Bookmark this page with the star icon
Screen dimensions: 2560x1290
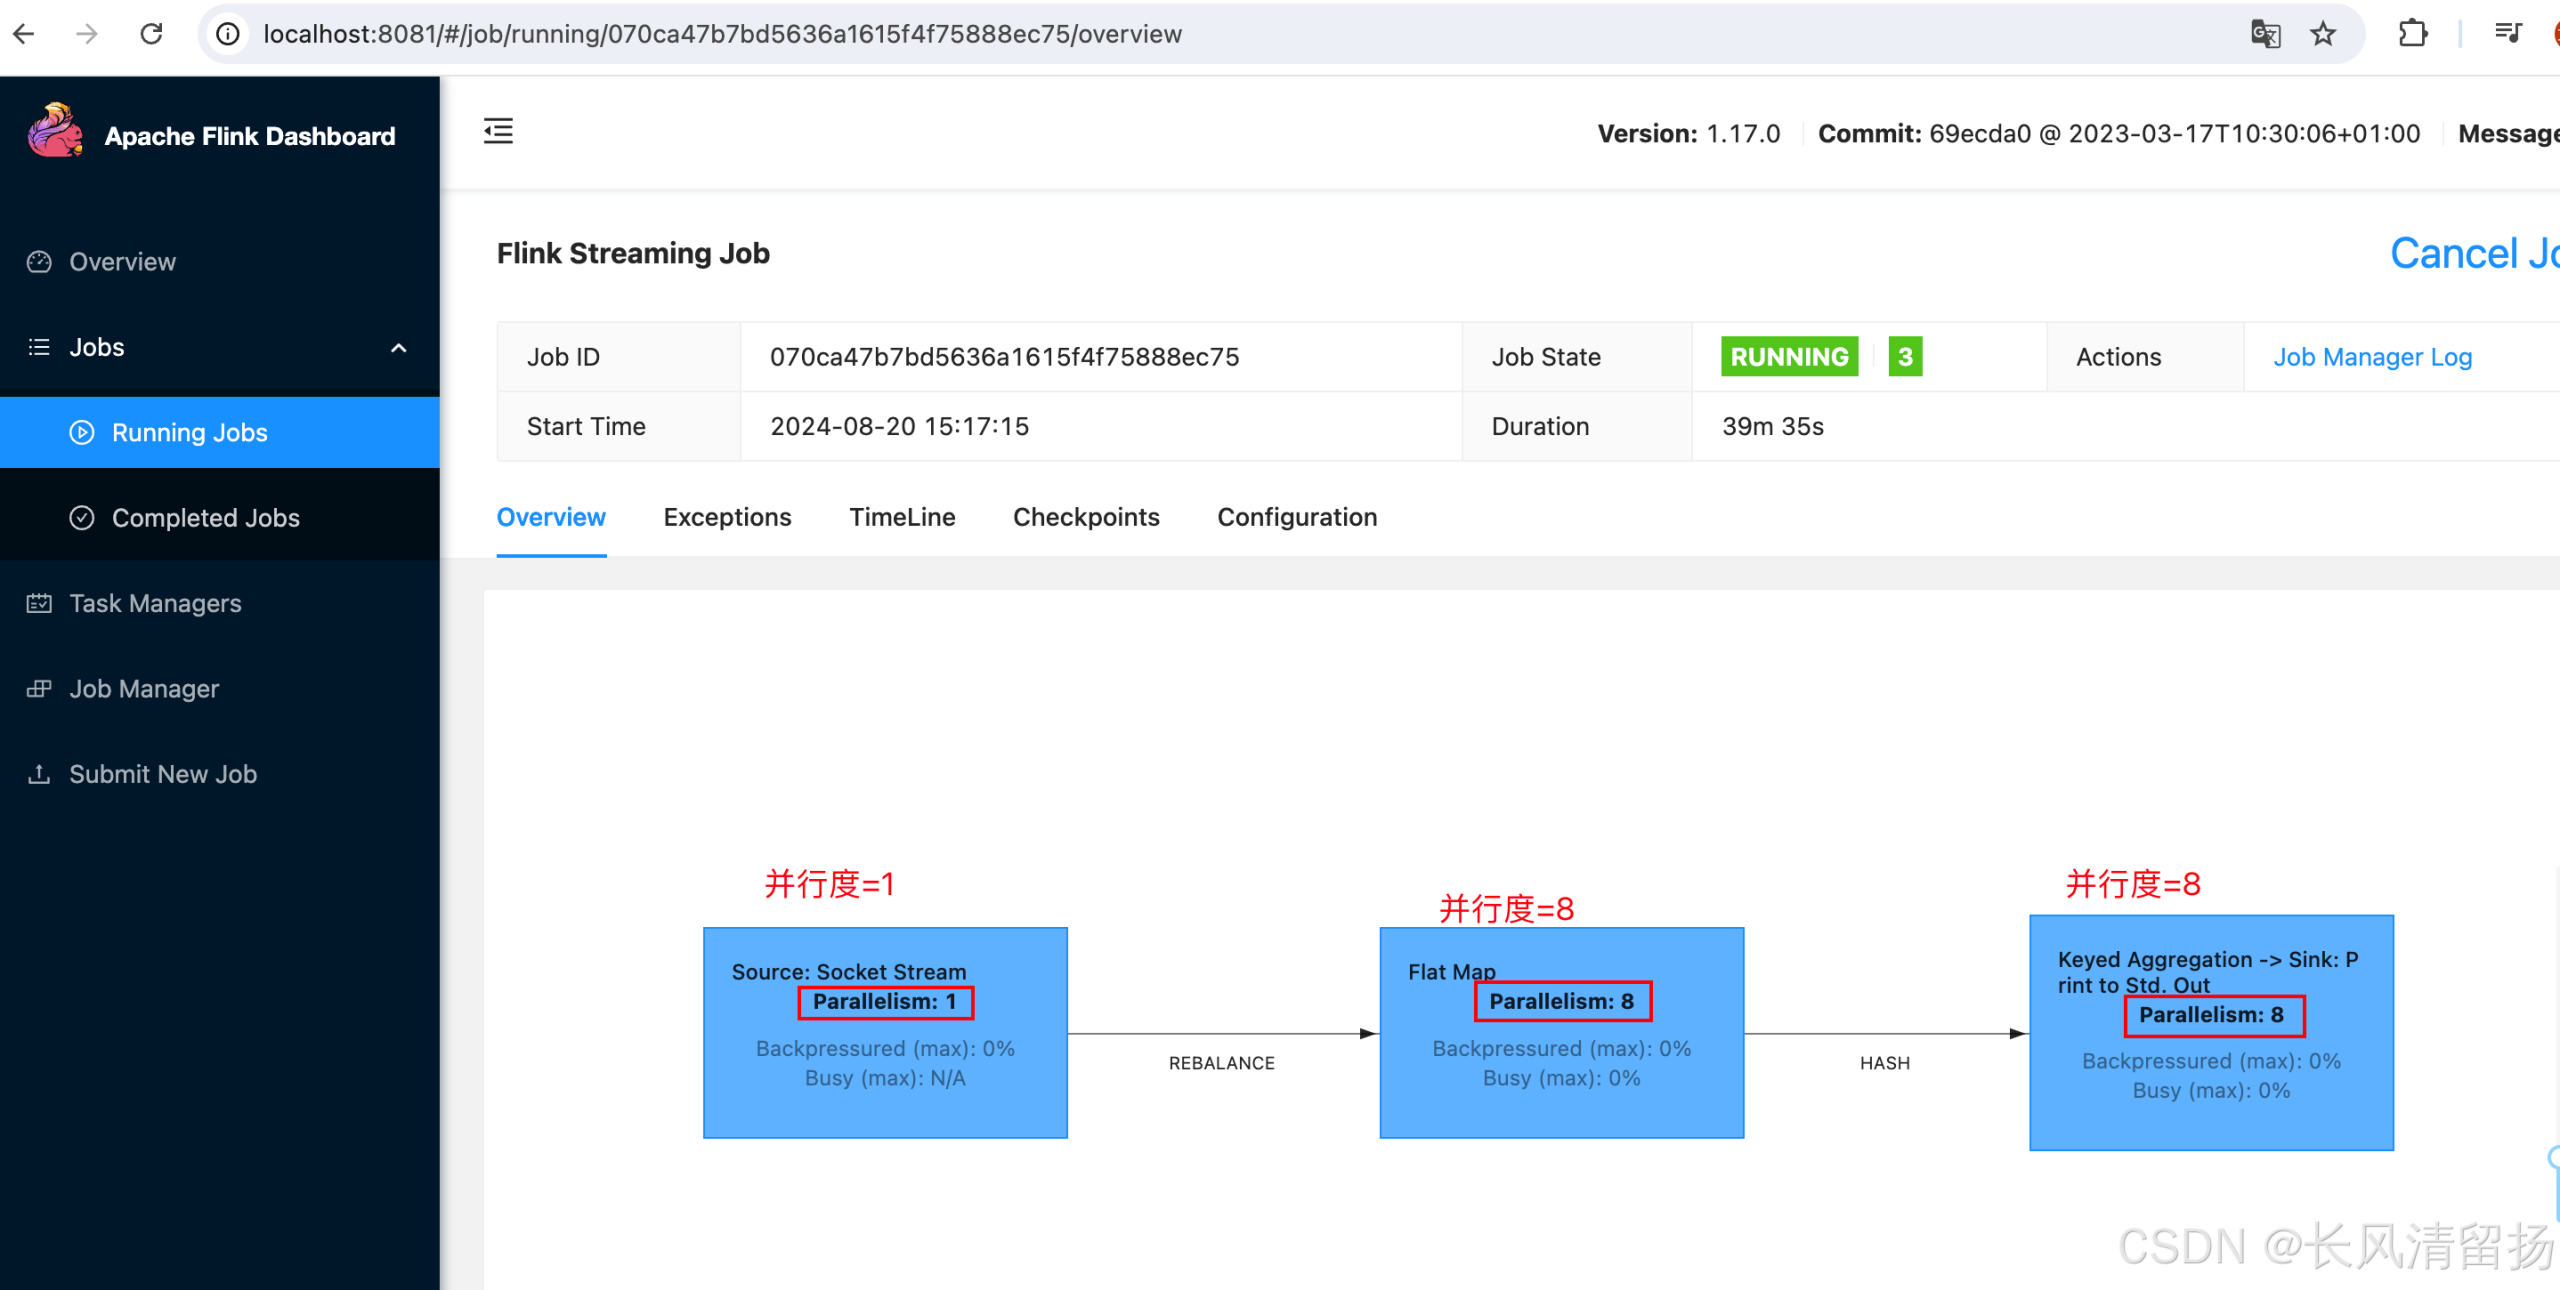2322,34
